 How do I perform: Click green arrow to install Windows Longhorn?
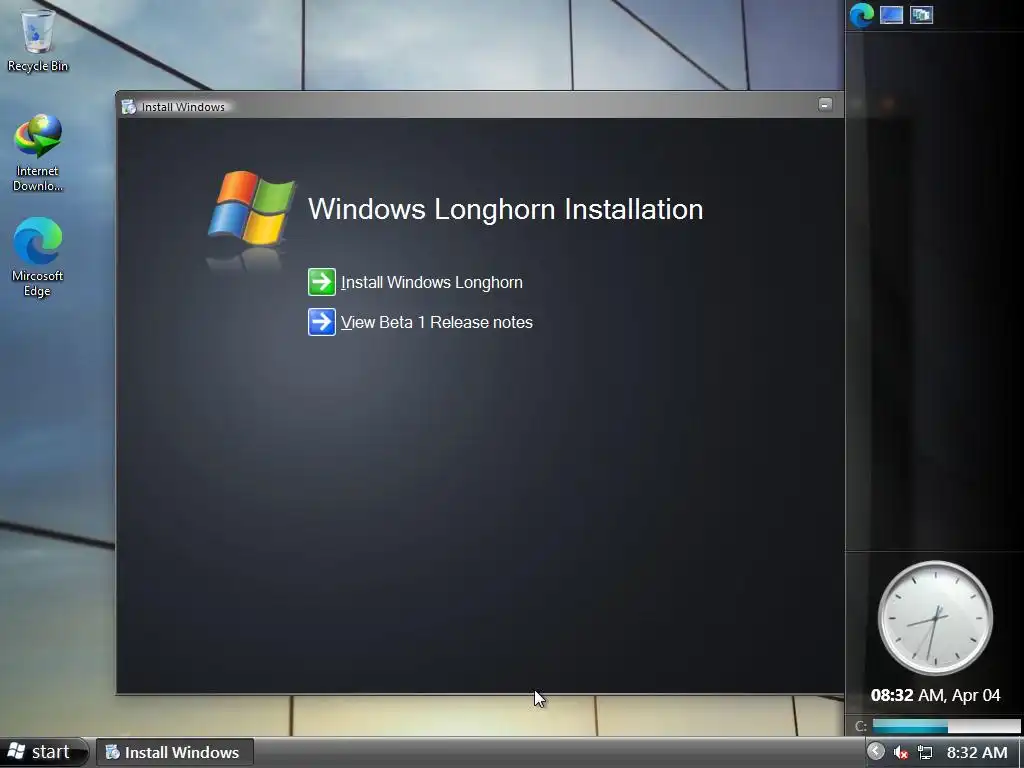(x=322, y=282)
